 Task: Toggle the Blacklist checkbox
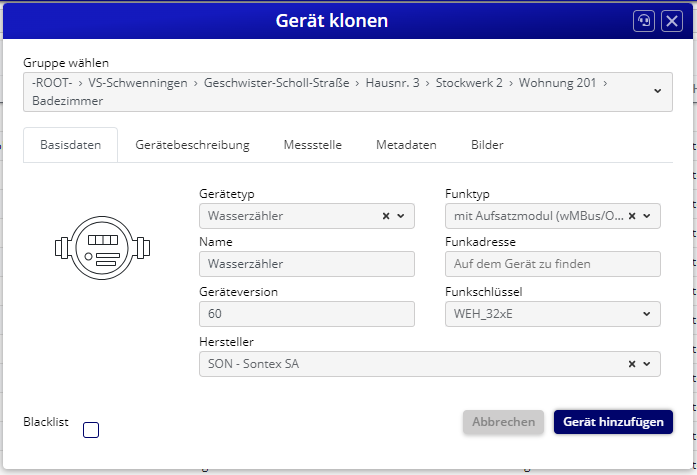point(91,430)
